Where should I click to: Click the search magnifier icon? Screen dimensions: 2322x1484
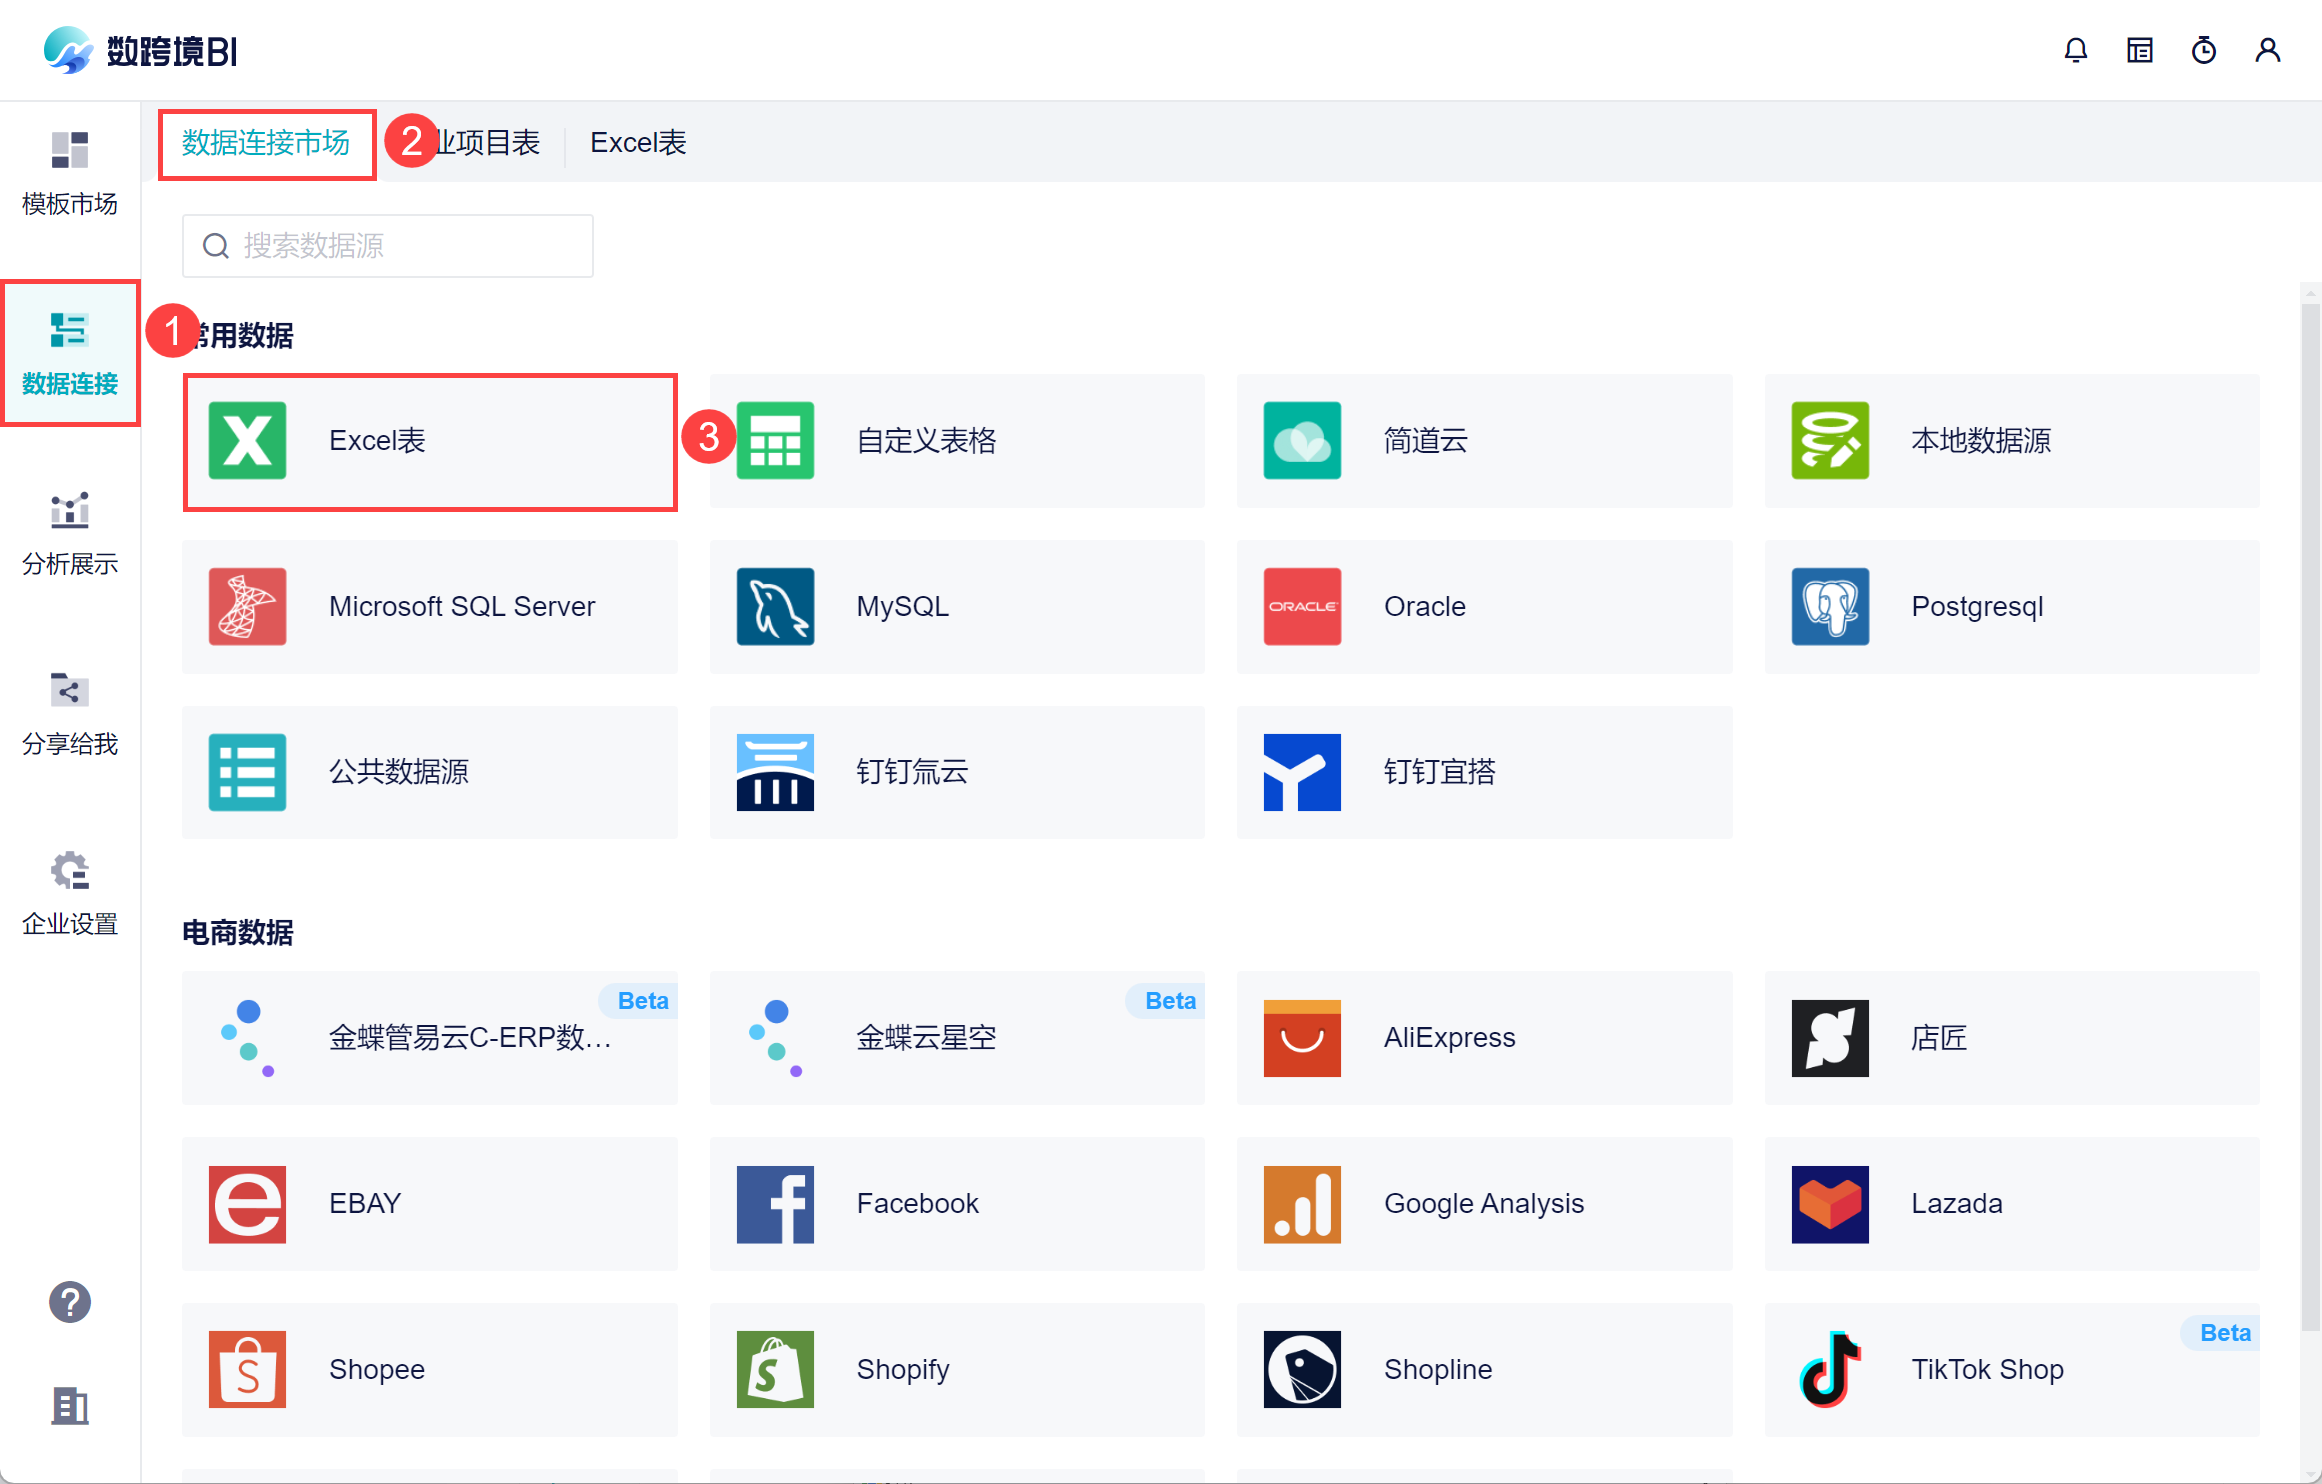[x=216, y=246]
